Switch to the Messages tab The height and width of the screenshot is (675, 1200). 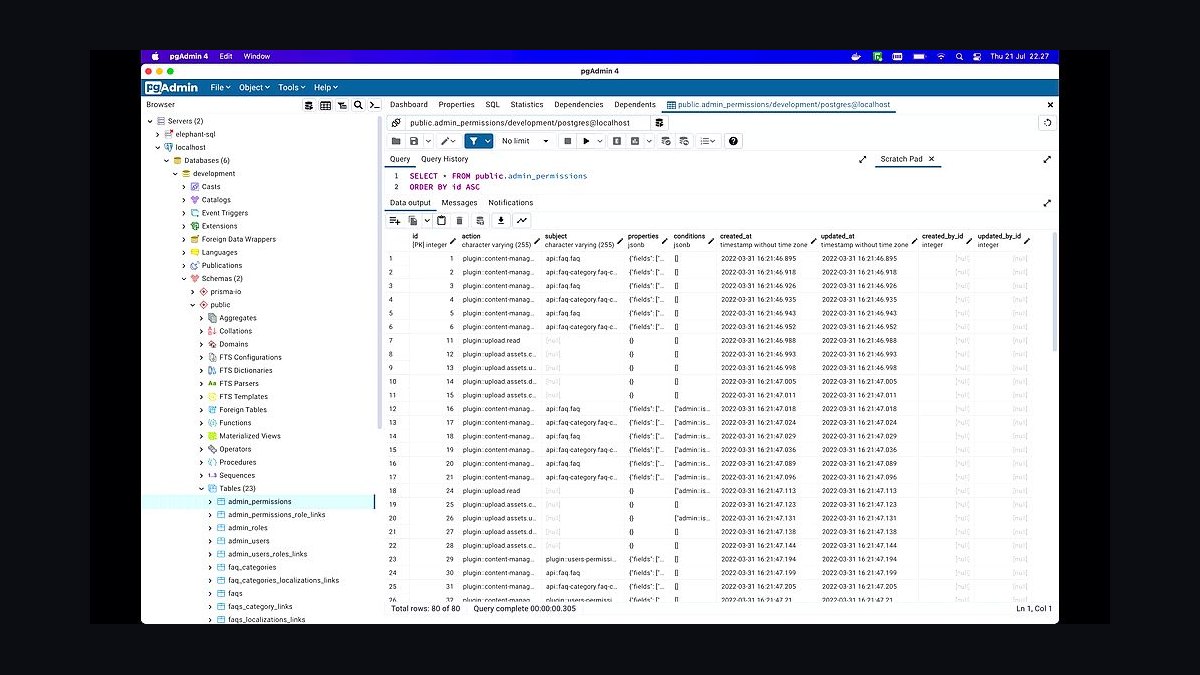460,203
